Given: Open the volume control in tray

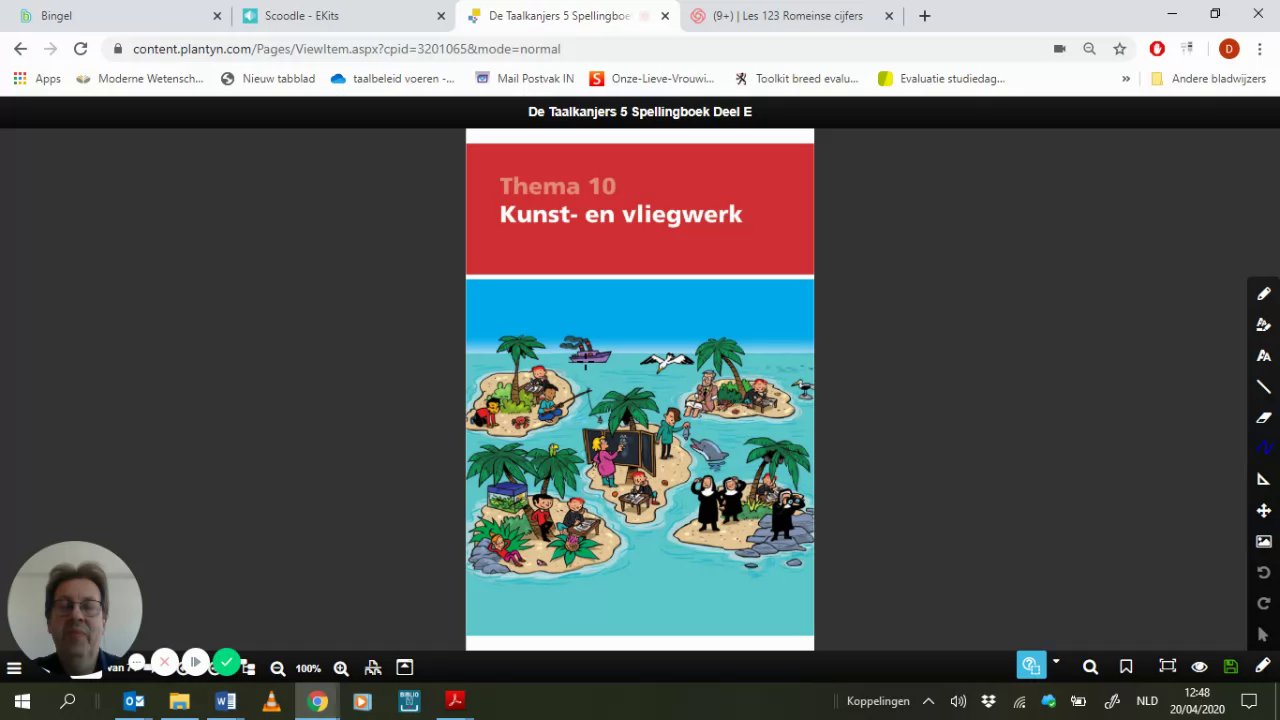Looking at the screenshot, I should (958, 701).
